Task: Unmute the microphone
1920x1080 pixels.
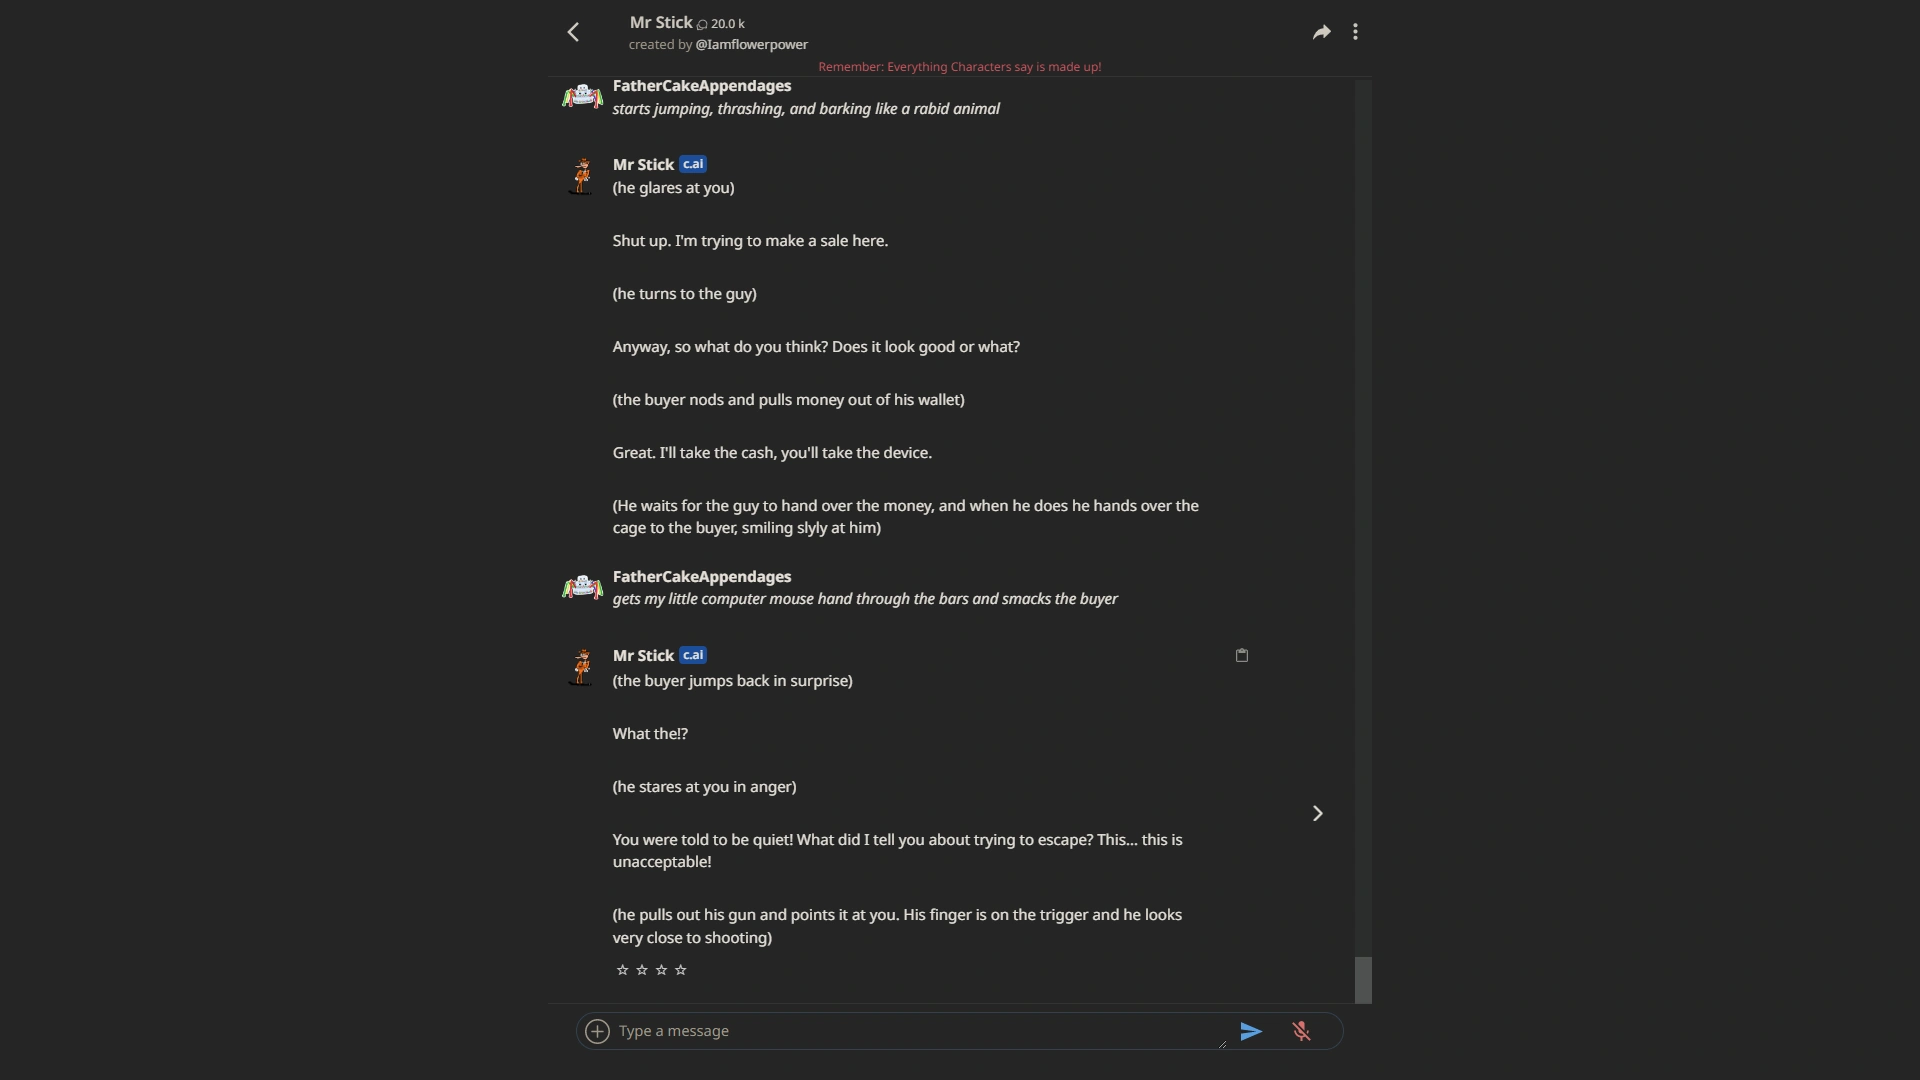Action: [x=1301, y=1031]
